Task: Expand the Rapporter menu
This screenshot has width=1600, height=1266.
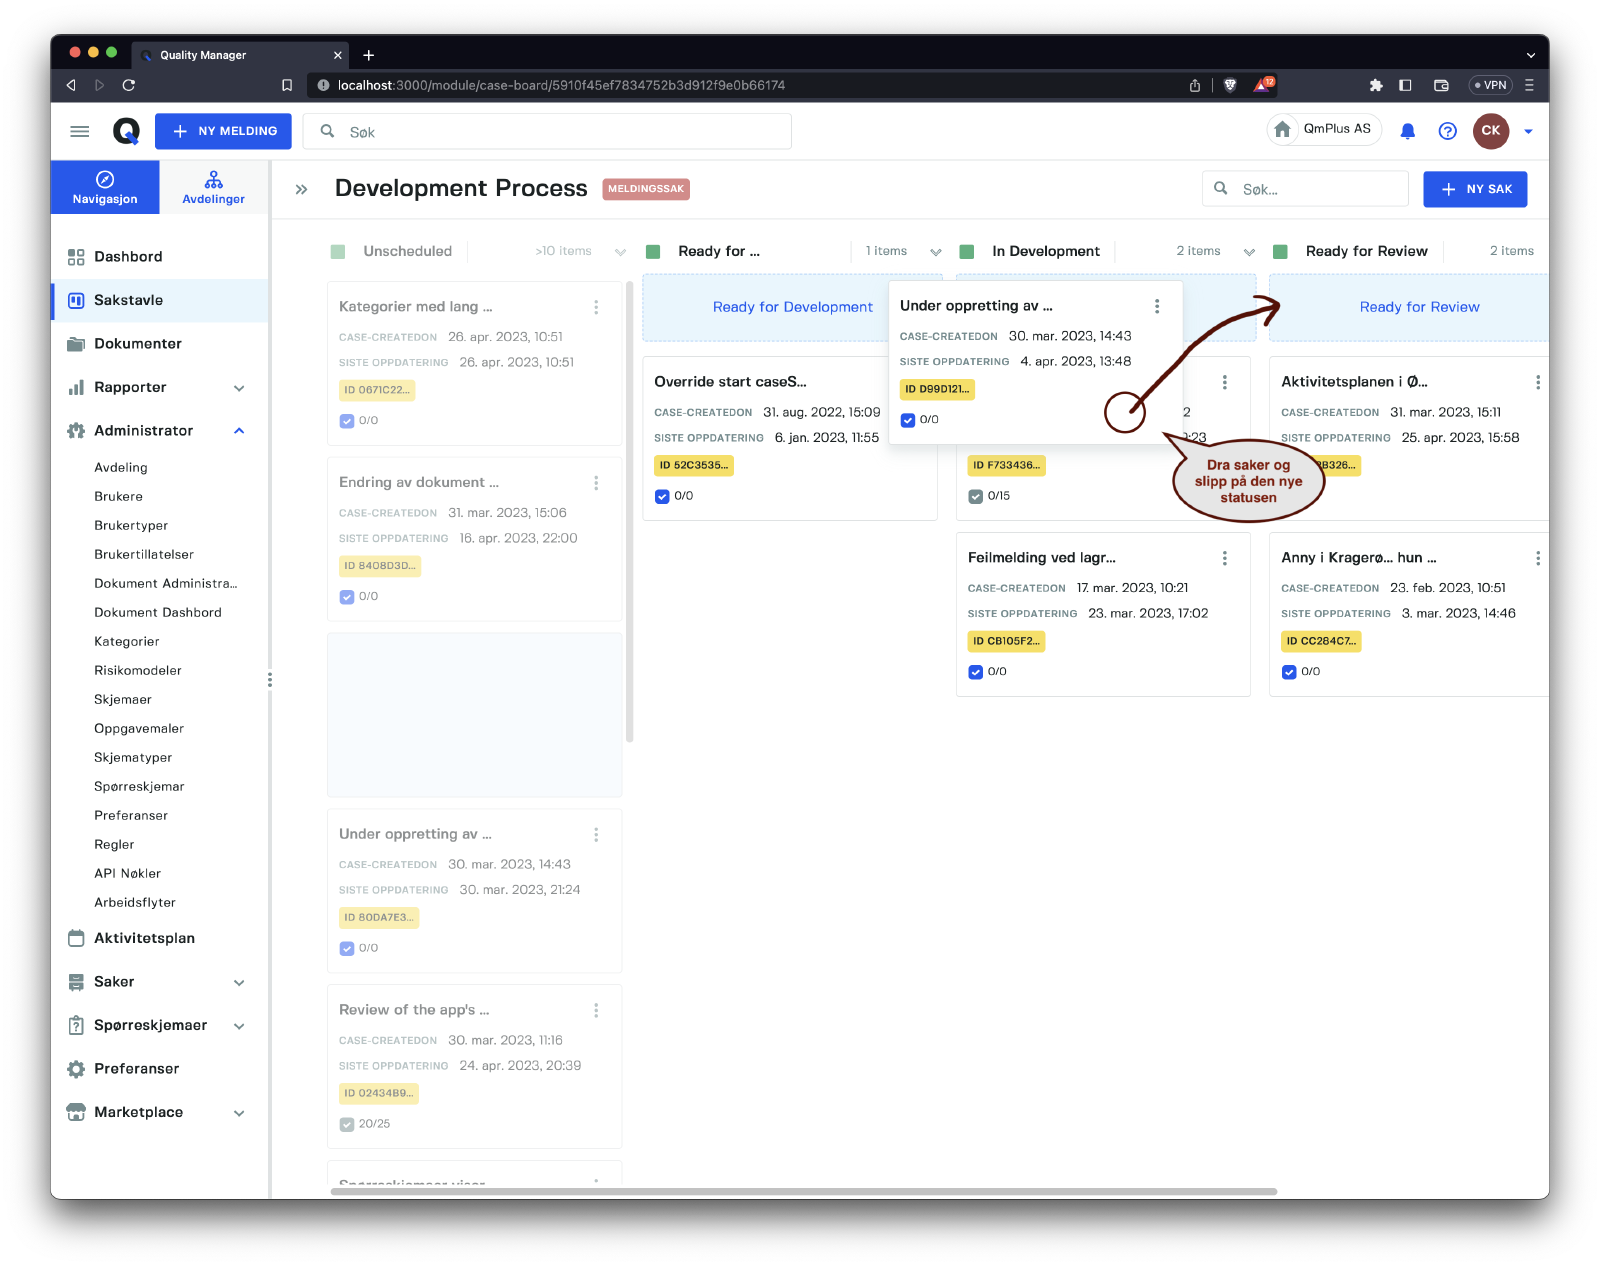Action: point(239,388)
